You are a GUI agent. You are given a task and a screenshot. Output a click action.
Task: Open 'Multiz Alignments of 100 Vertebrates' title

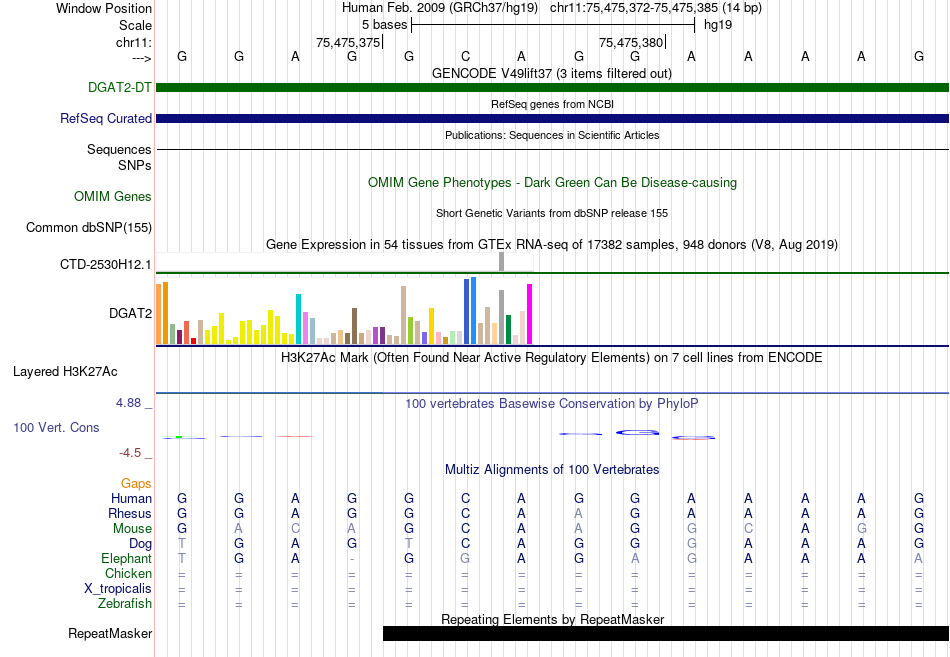(552, 469)
